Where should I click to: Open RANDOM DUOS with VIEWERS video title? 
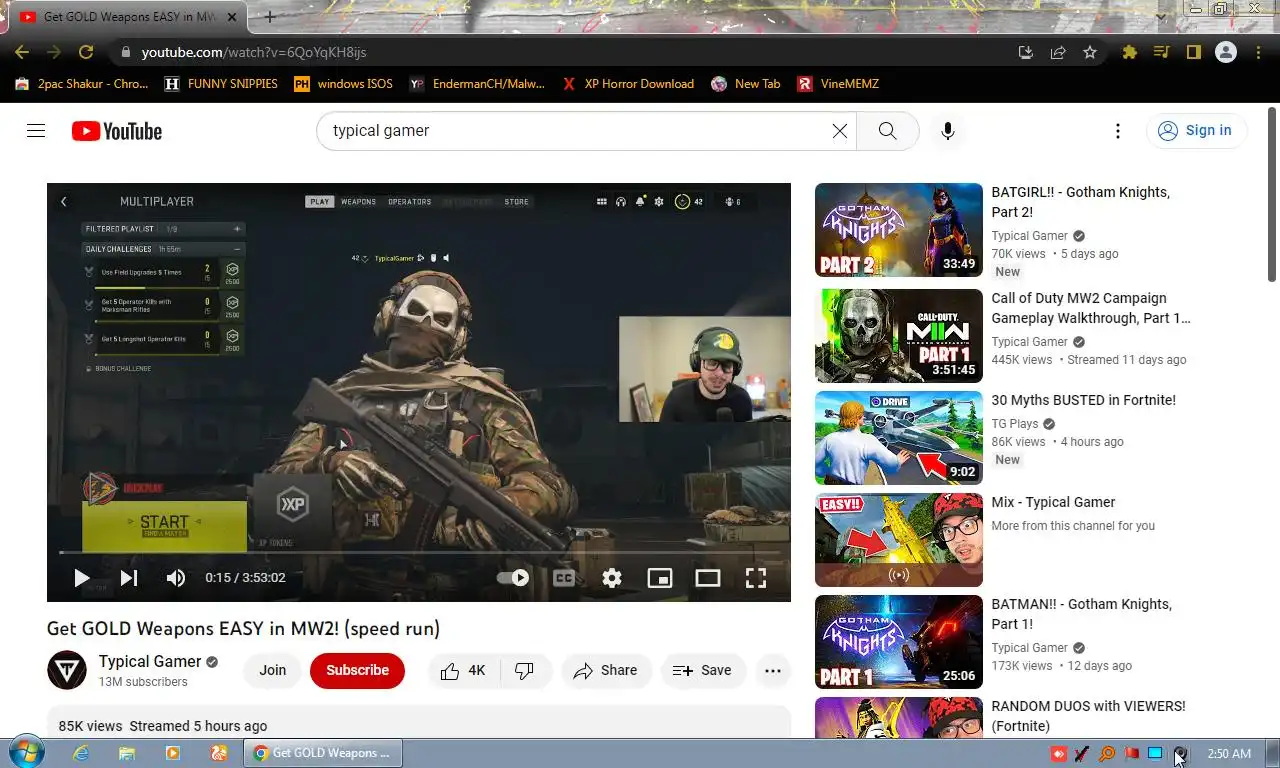[x=1088, y=716]
